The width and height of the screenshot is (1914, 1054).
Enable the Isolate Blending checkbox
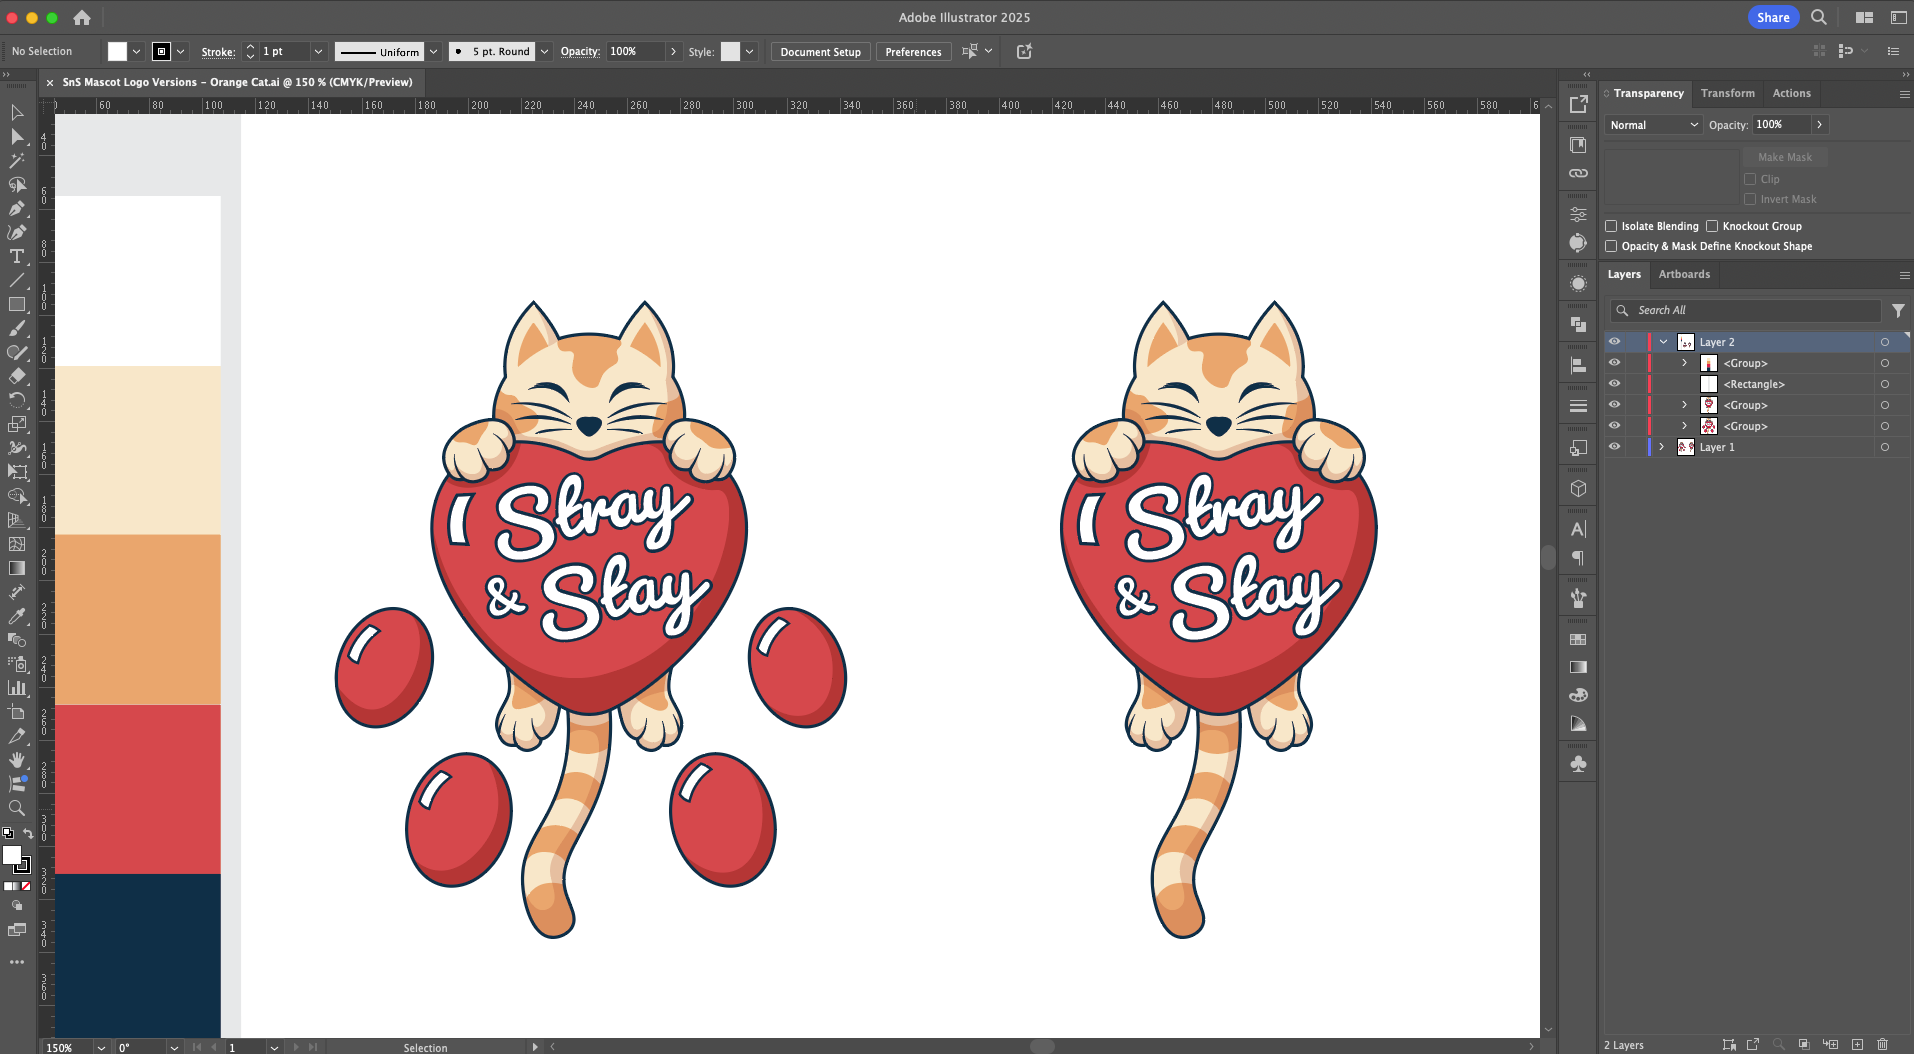click(1611, 226)
